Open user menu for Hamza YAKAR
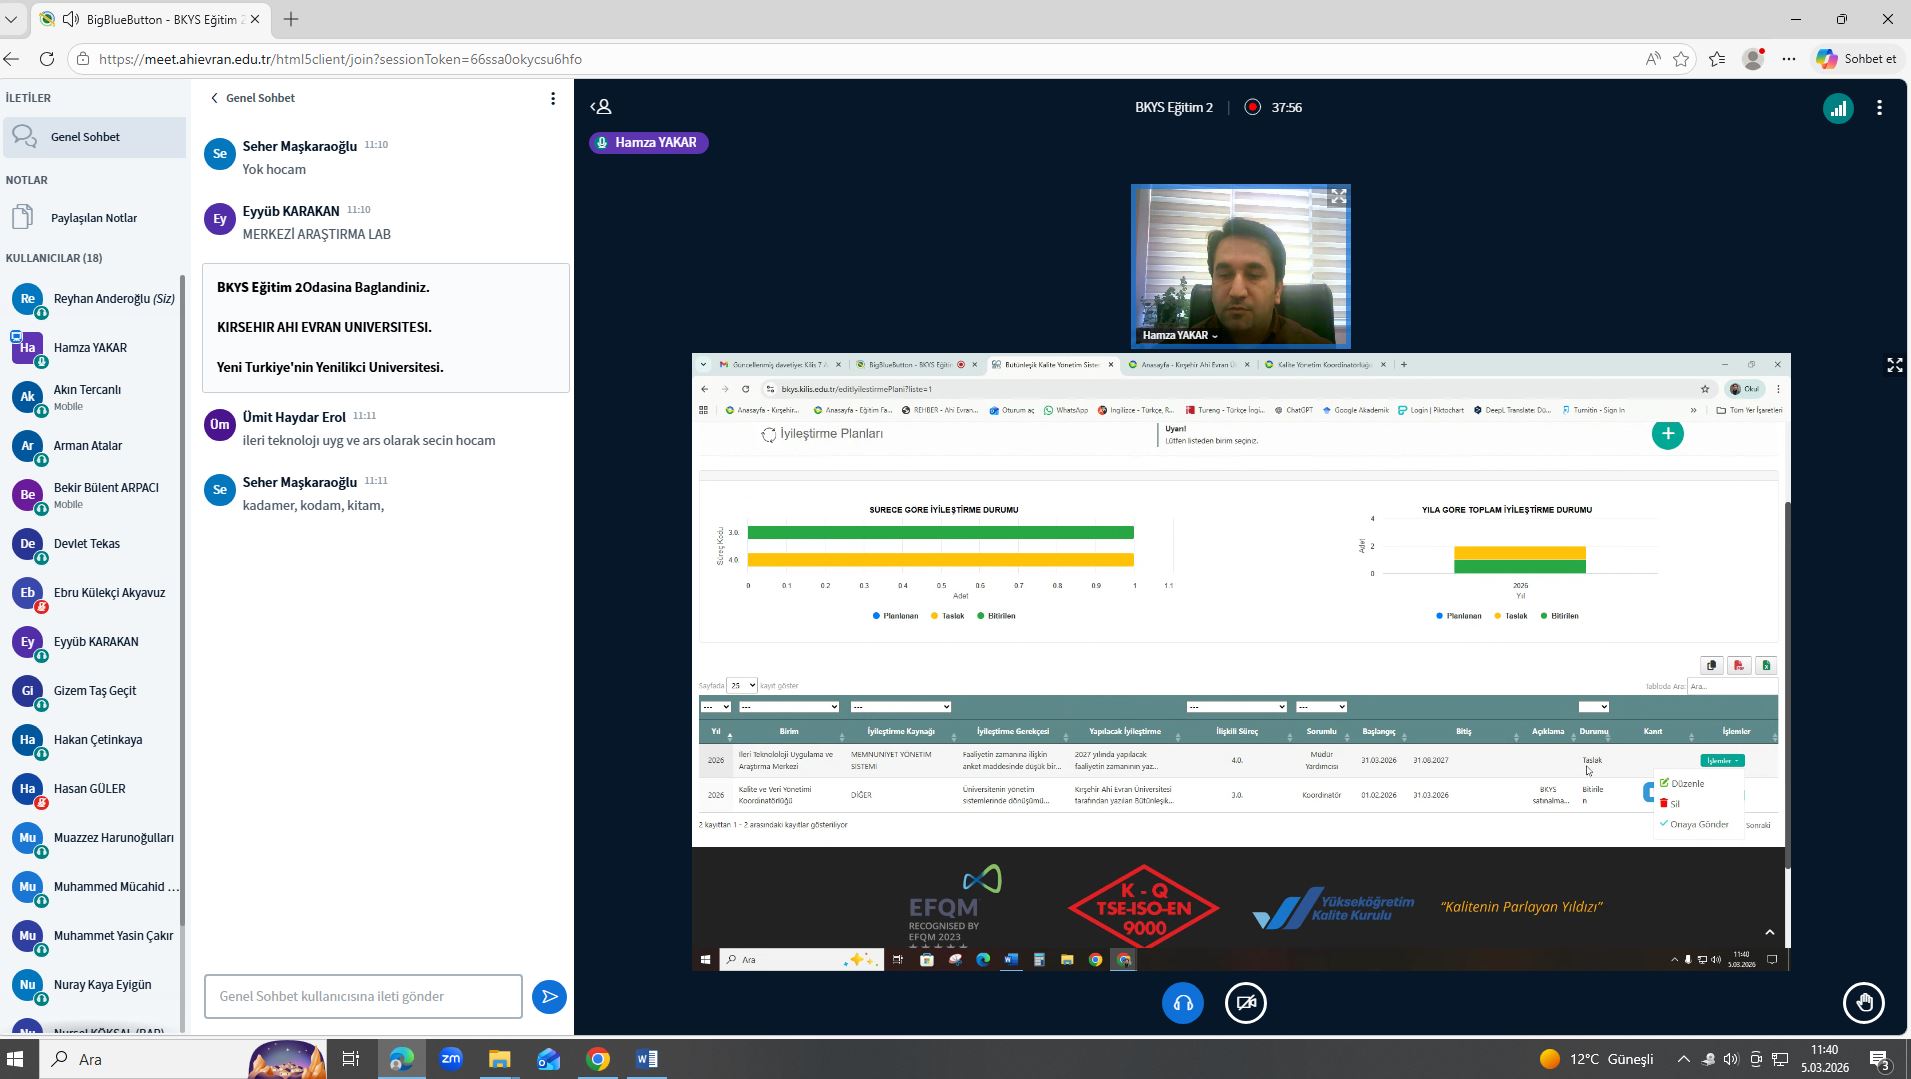The image size is (1911, 1079). pos(94,348)
